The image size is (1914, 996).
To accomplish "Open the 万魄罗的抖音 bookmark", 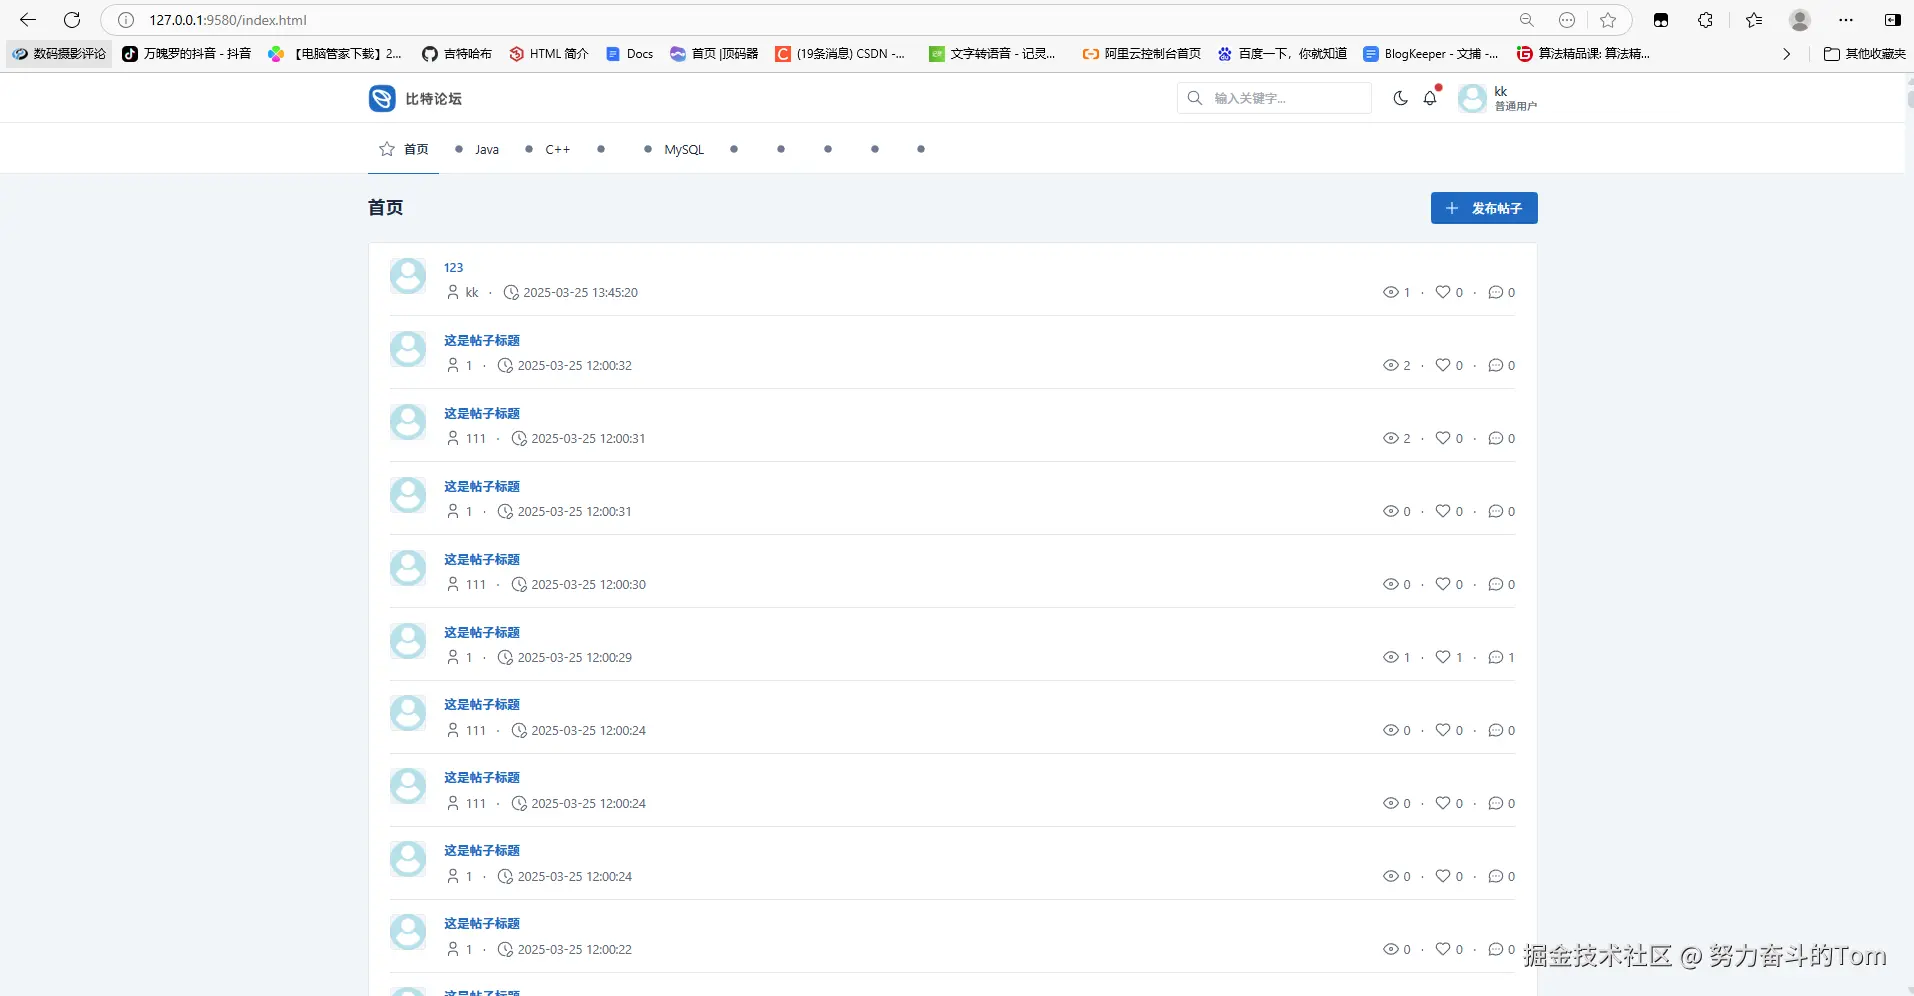I will coord(187,54).
